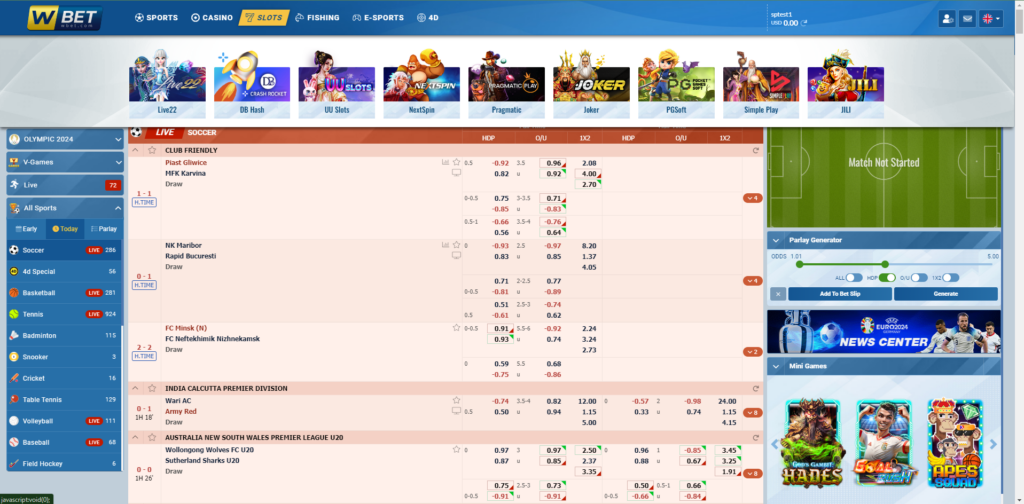Open the Live22 slots provider

pyautogui.click(x=167, y=85)
